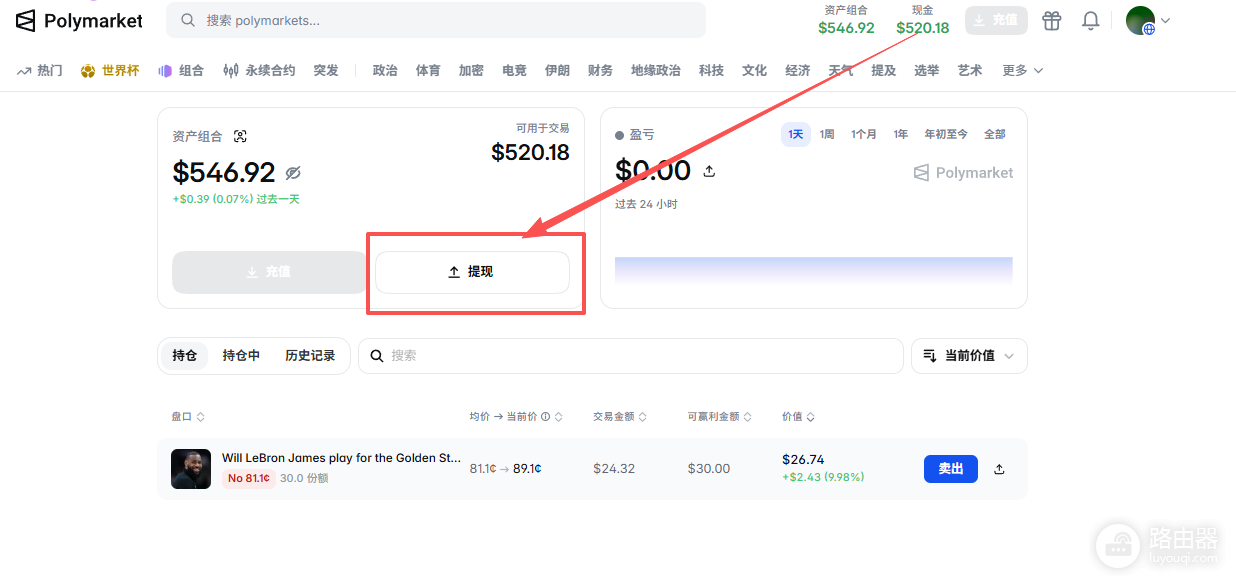Screen dimensions: 1236x586
Task: Focus the polymarkets search box
Action: pyautogui.click(x=436, y=20)
